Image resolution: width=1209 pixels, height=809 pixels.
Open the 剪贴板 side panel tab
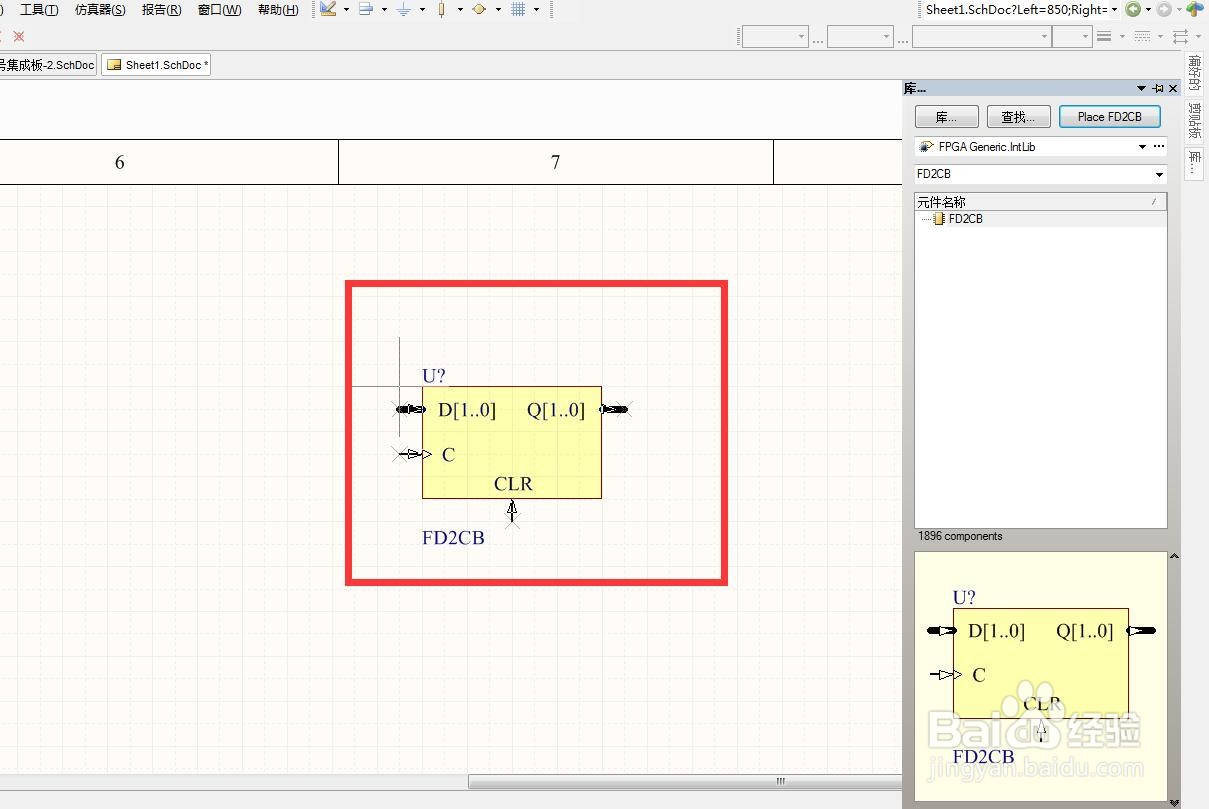1194,121
